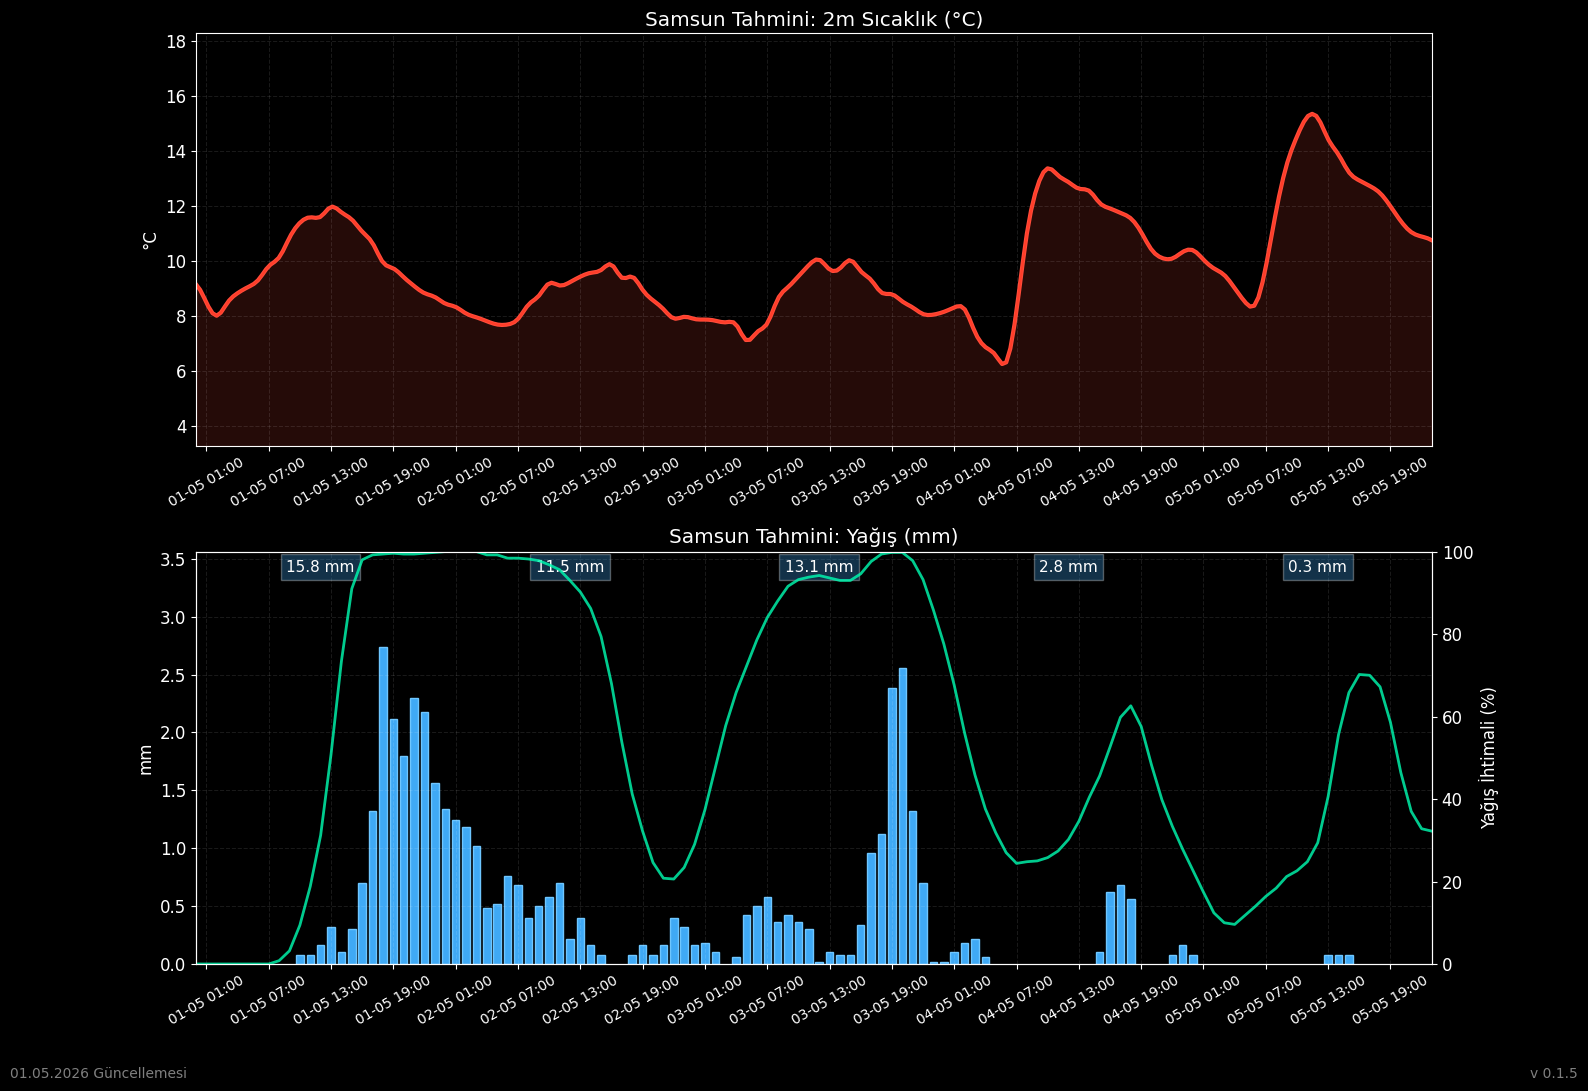This screenshot has height=1091, width=1588.
Task: Click the 05-05 temperature peak above 15°C
Action: coord(1312,114)
